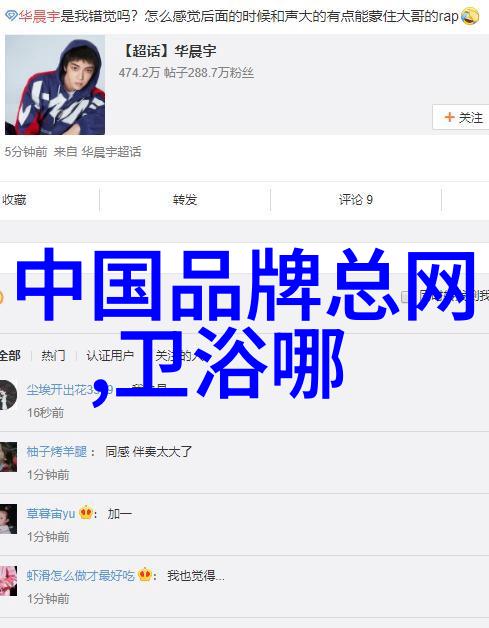Open the avatar of 柚子烤羊腿
Image resolution: width=489 pixels, height=628 pixels.
click(x=8, y=457)
